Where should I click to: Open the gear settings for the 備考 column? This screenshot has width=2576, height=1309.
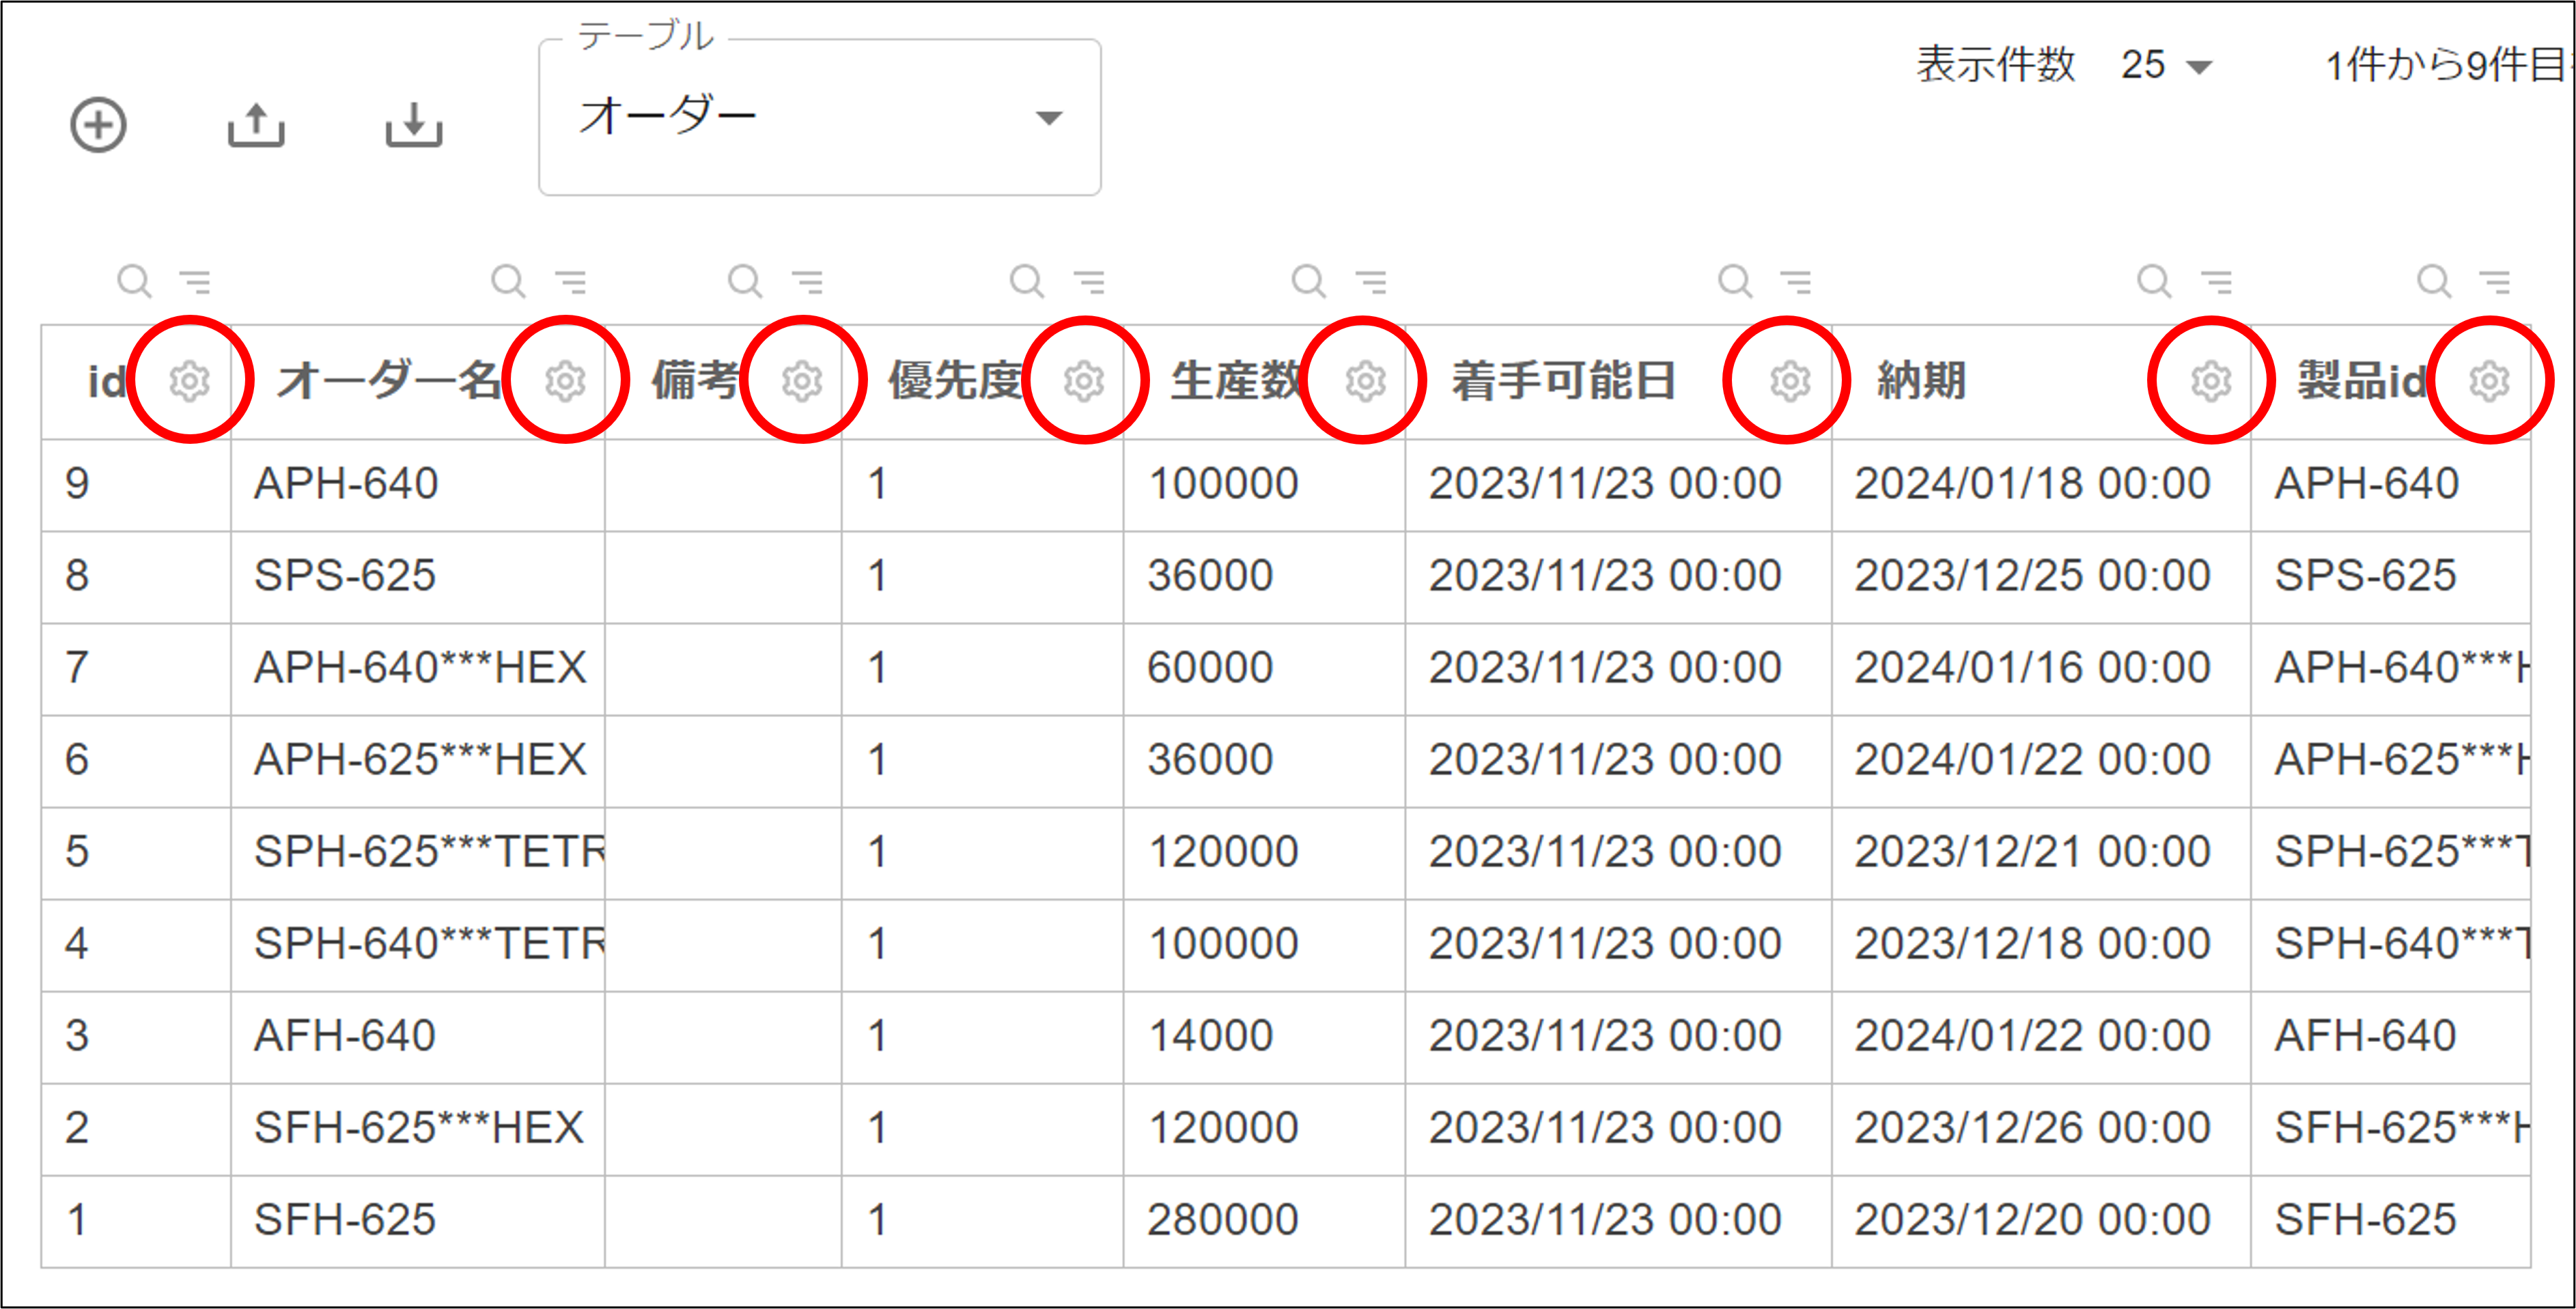coord(802,381)
